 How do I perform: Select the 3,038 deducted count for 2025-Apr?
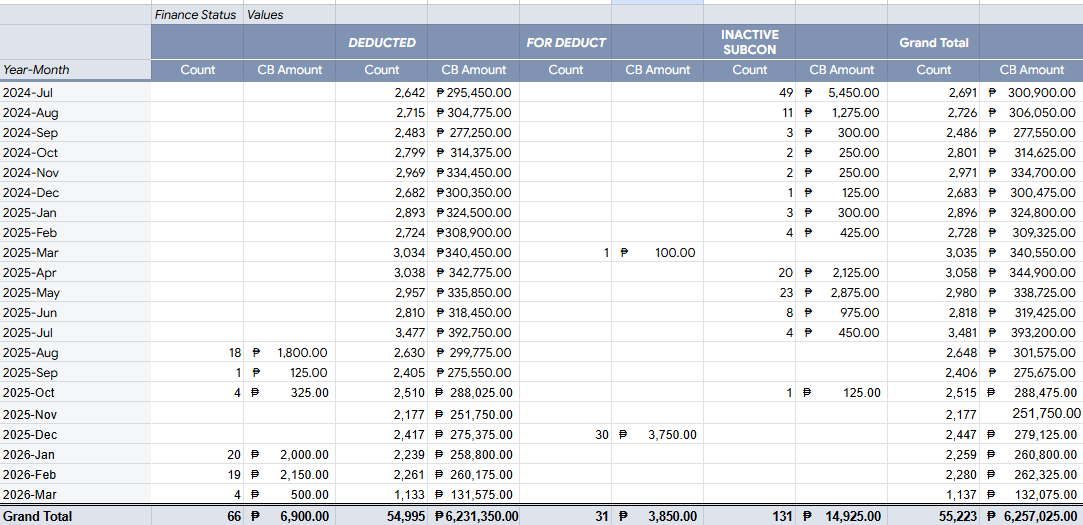point(381,273)
